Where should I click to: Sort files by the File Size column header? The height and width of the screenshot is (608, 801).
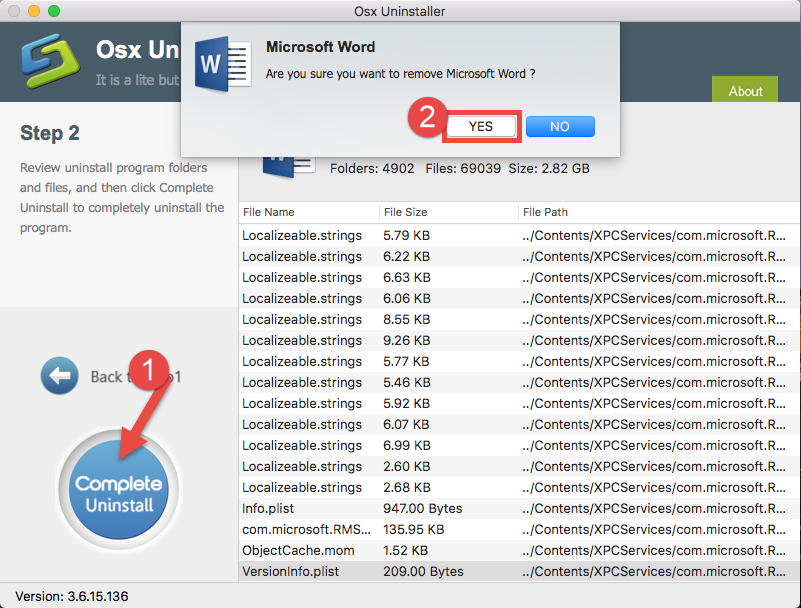coord(404,212)
